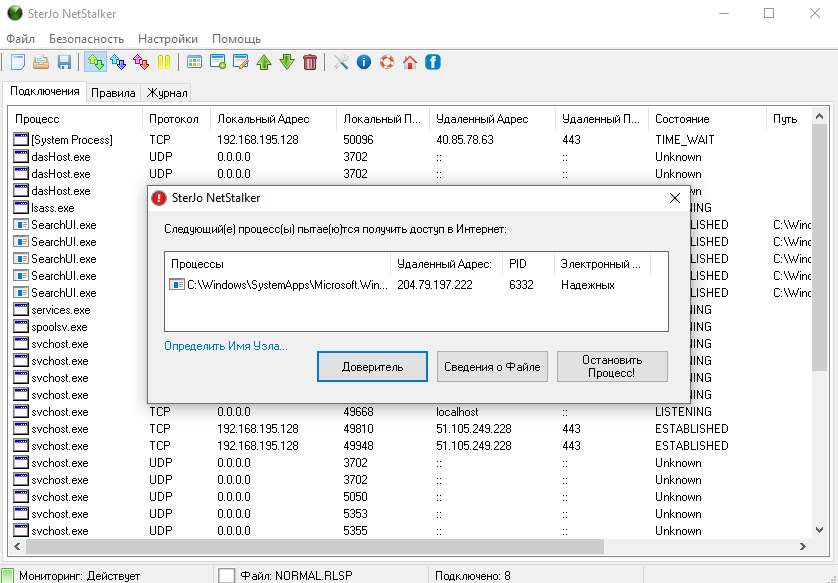
Task: Click the PID column header in dialog
Action: click(527, 264)
